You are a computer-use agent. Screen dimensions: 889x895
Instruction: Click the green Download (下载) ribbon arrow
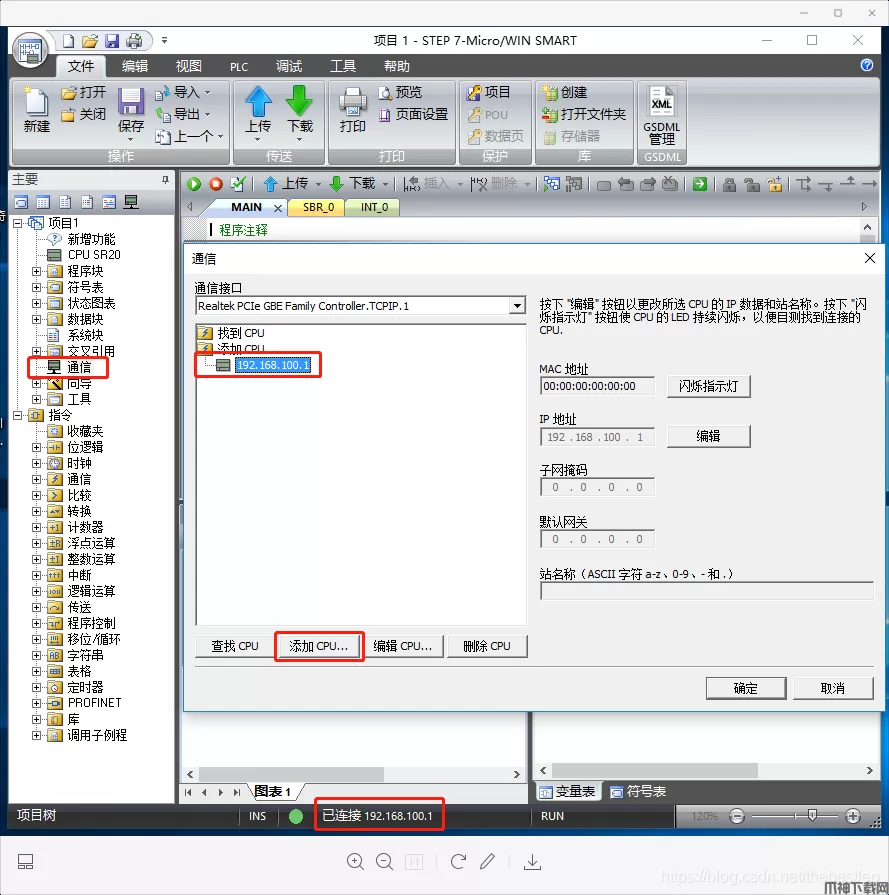coord(299,101)
